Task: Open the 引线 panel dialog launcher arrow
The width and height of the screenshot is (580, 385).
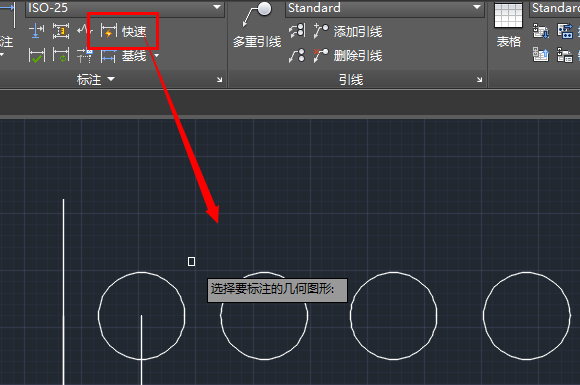Action: click(x=480, y=80)
